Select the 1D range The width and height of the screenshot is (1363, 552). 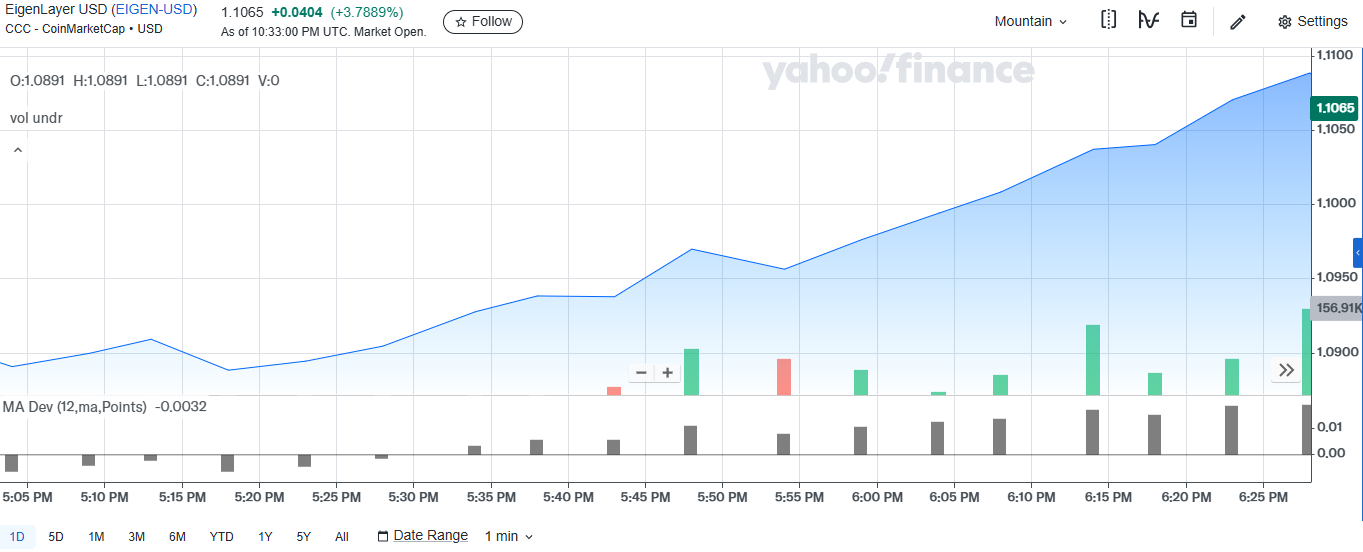17,536
